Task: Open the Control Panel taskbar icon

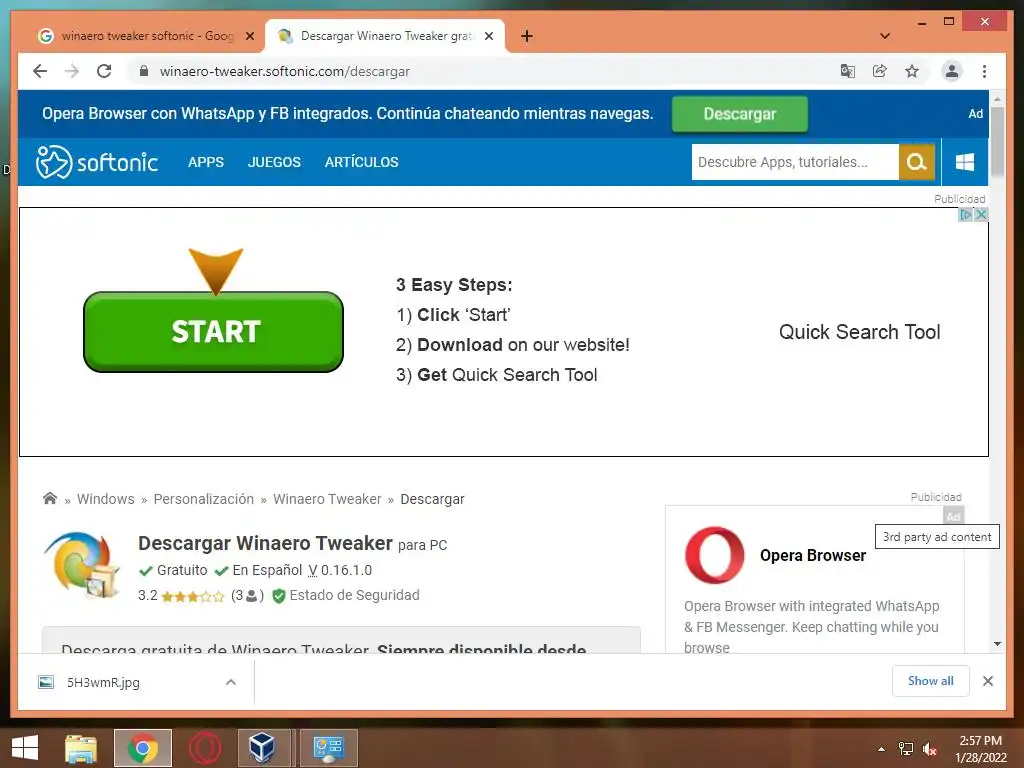Action: [x=328, y=748]
